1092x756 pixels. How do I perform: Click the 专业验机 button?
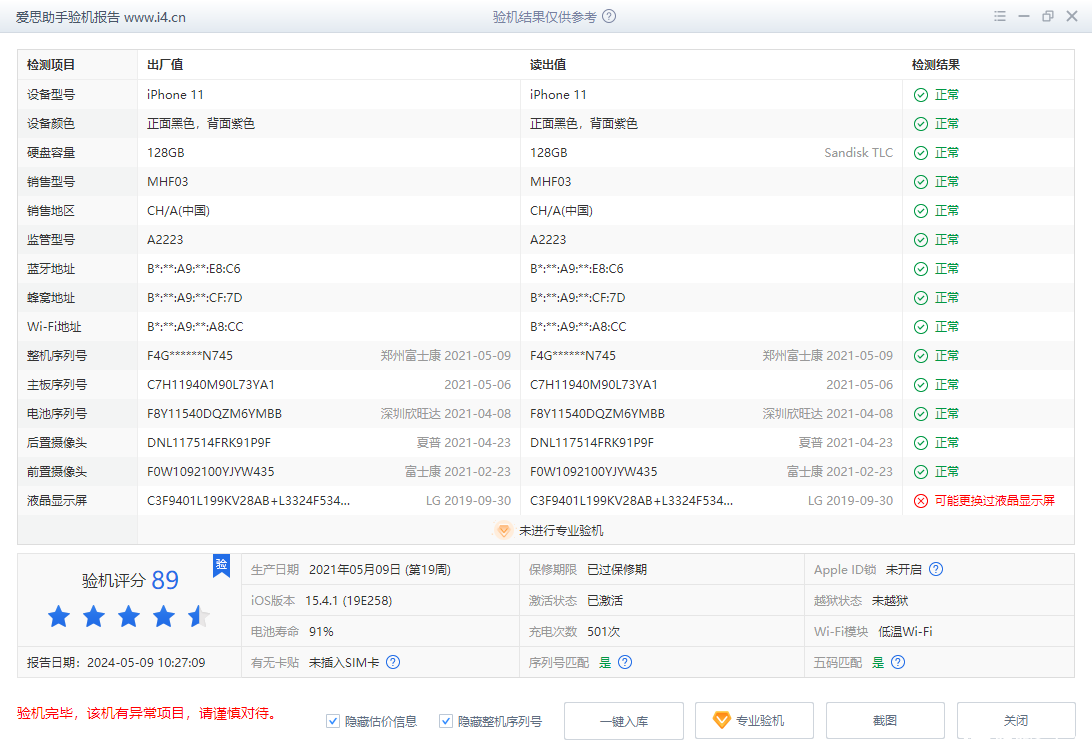pos(754,720)
